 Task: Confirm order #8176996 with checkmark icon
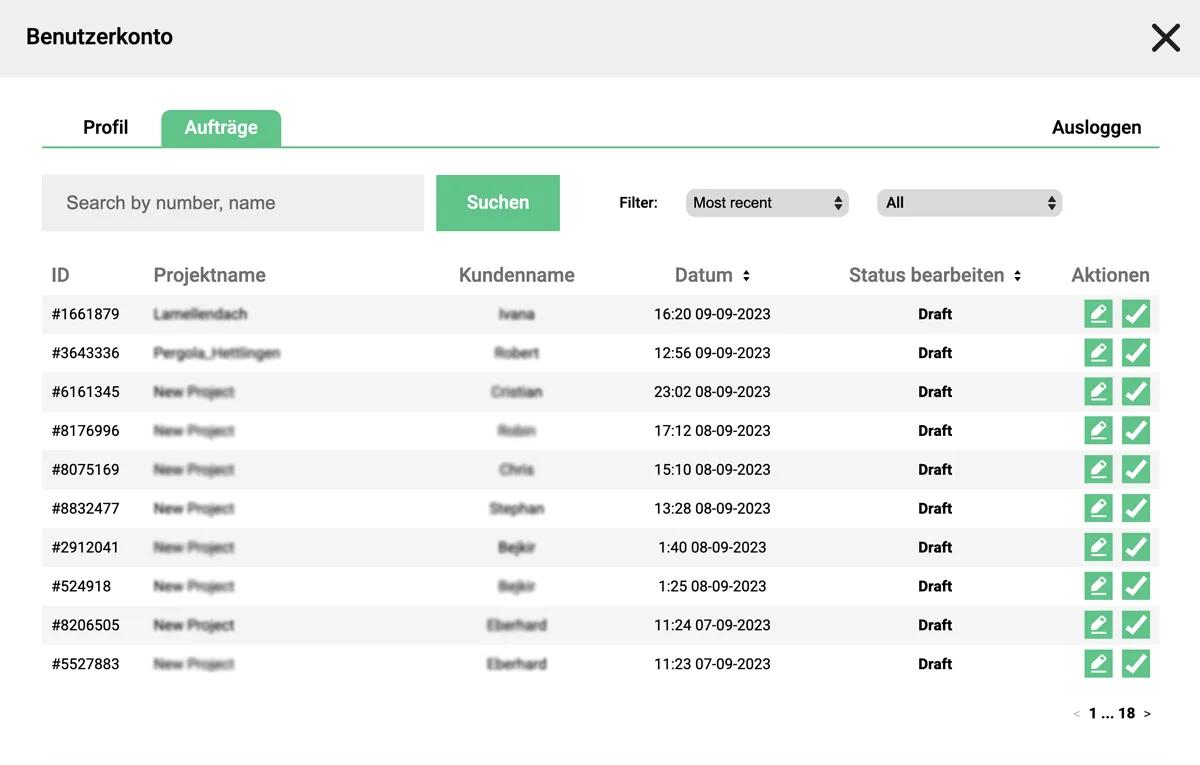click(1136, 431)
